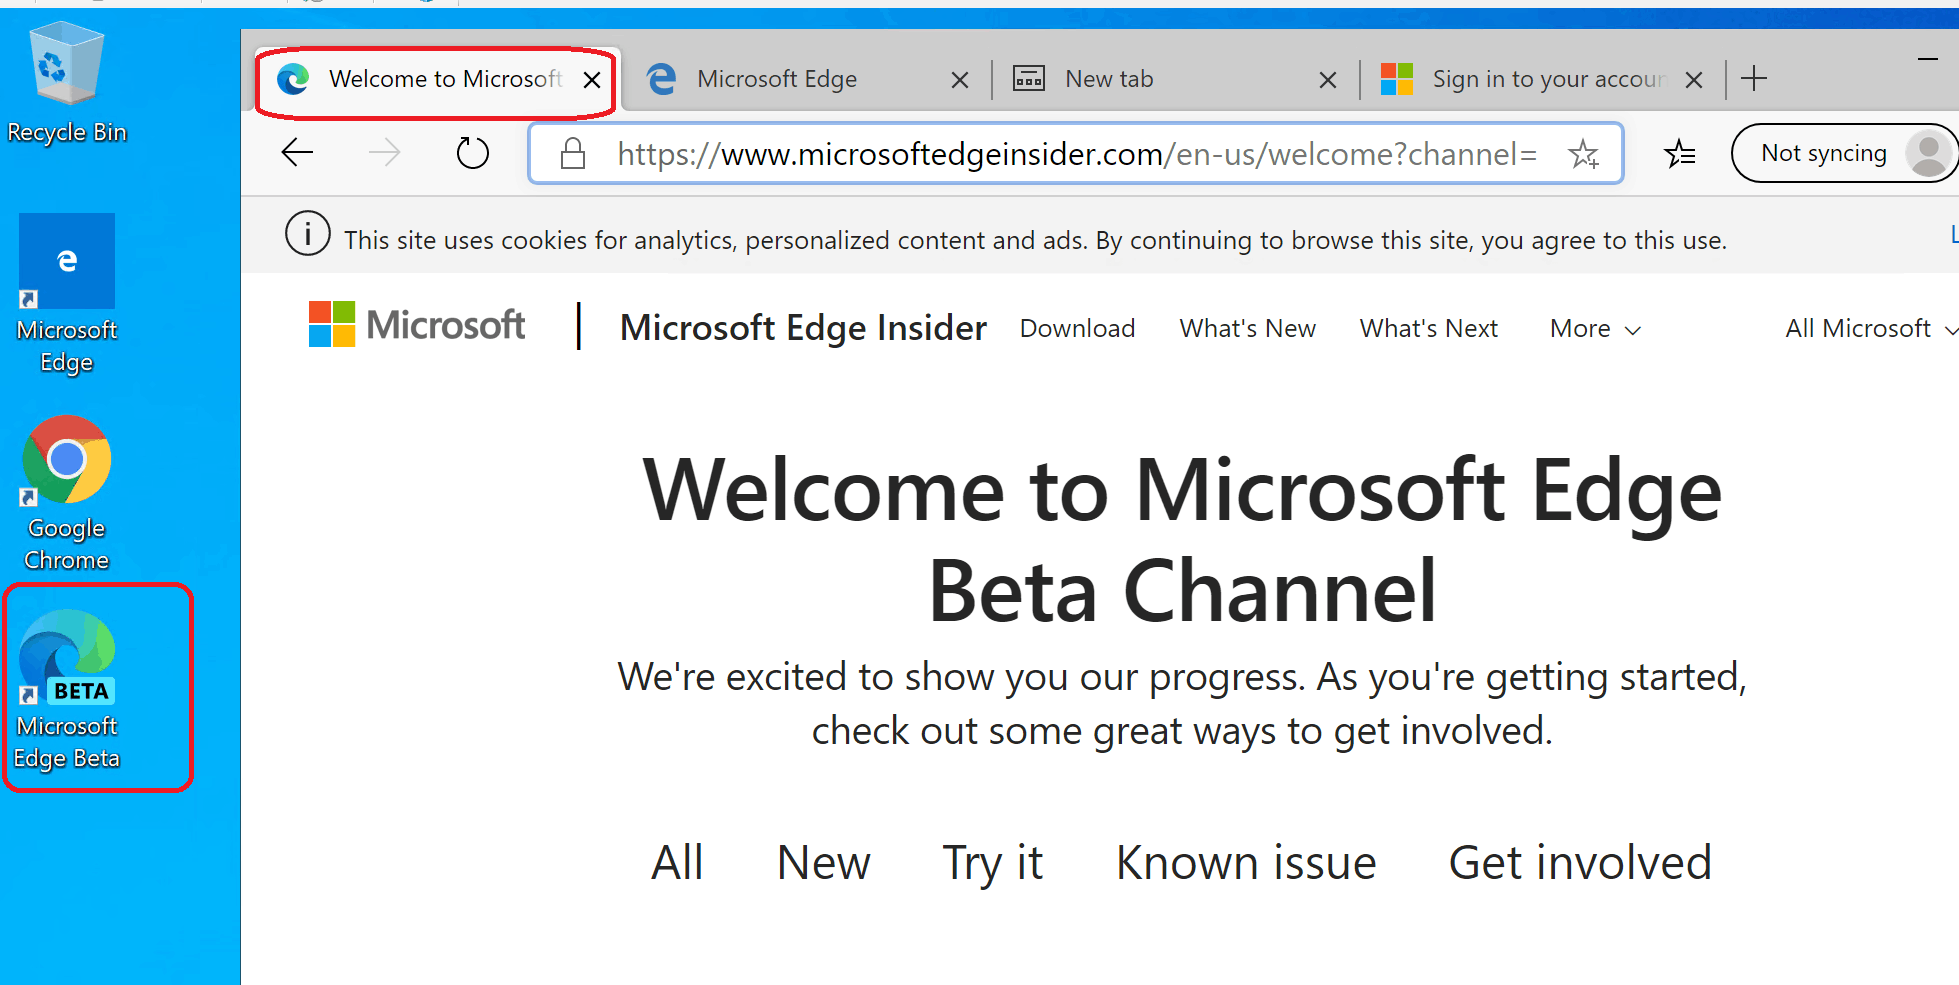This screenshot has width=1959, height=985.
Task: Switch to the New tab tab
Action: [1174, 80]
